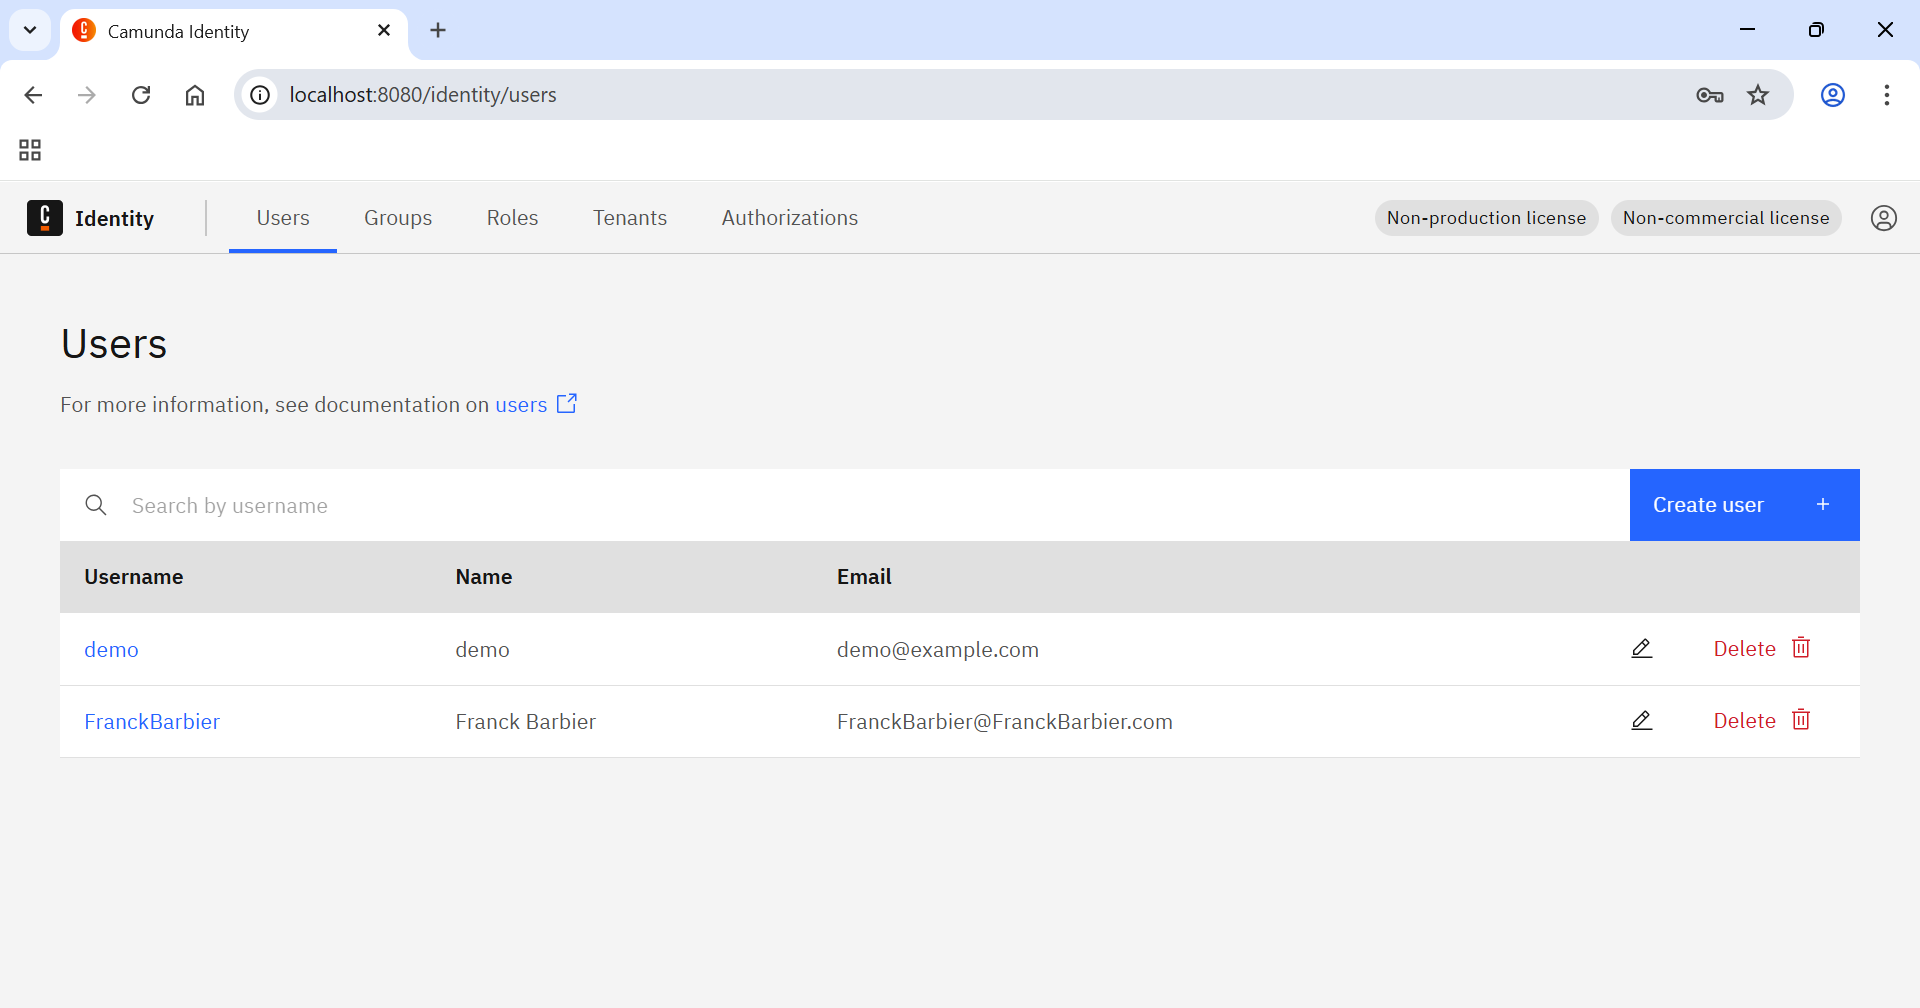Click the edit pencil icon for FranckBarbier
The image size is (1920, 1008).
point(1641,721)
